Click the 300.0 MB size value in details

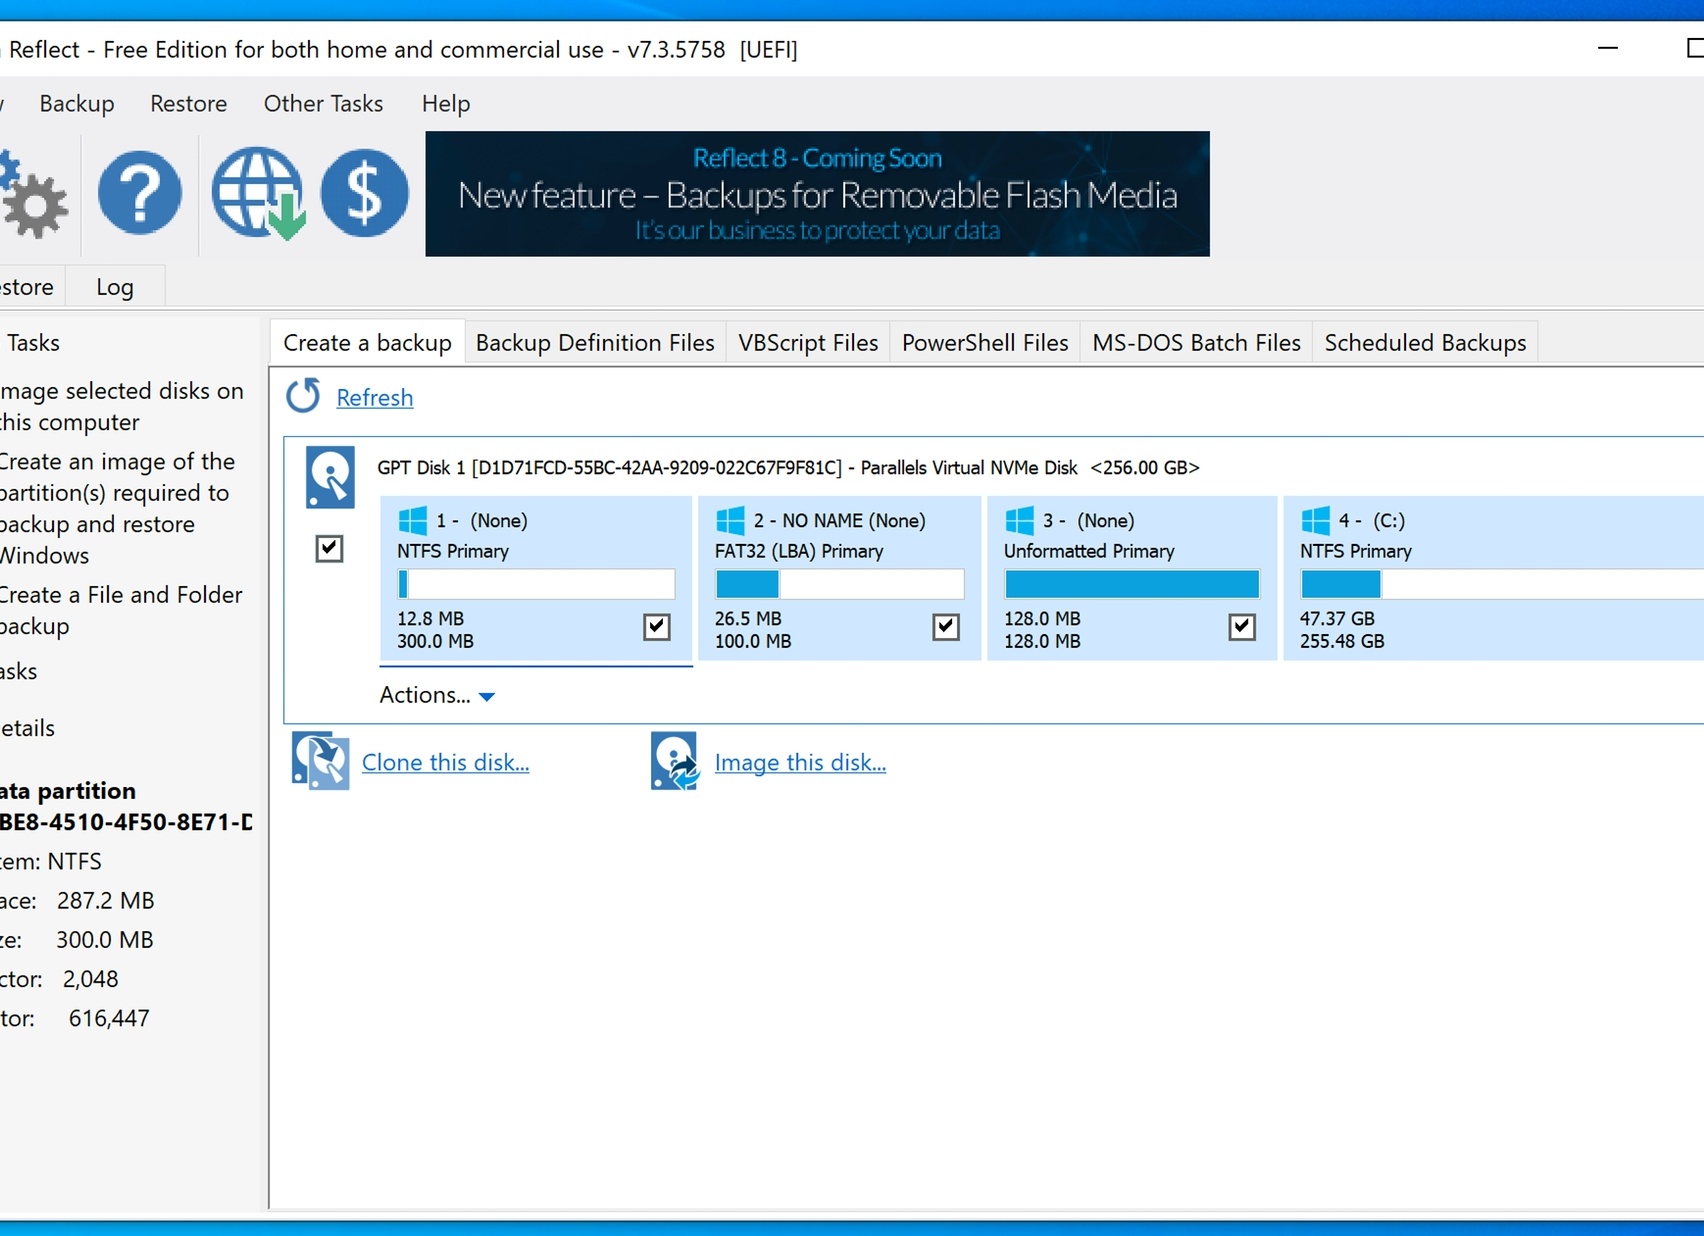point(105,940)
